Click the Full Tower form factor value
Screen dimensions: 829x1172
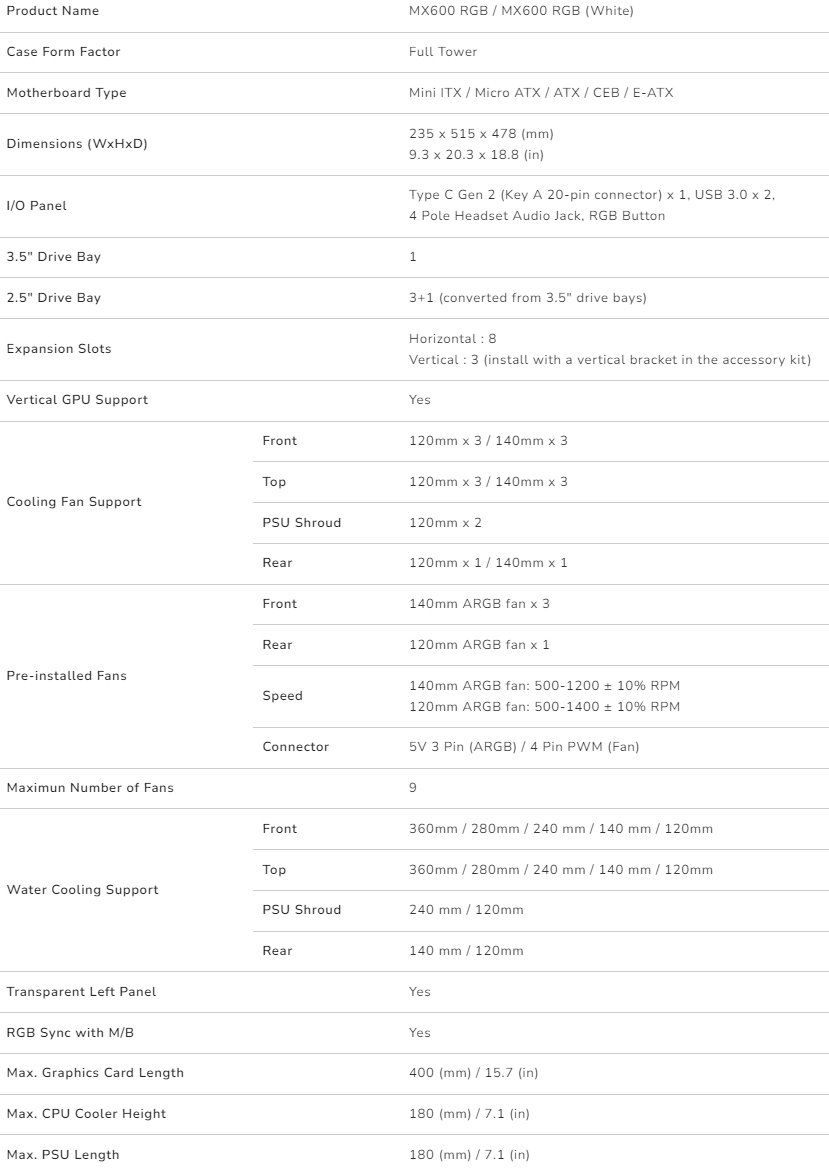(443, 52)
